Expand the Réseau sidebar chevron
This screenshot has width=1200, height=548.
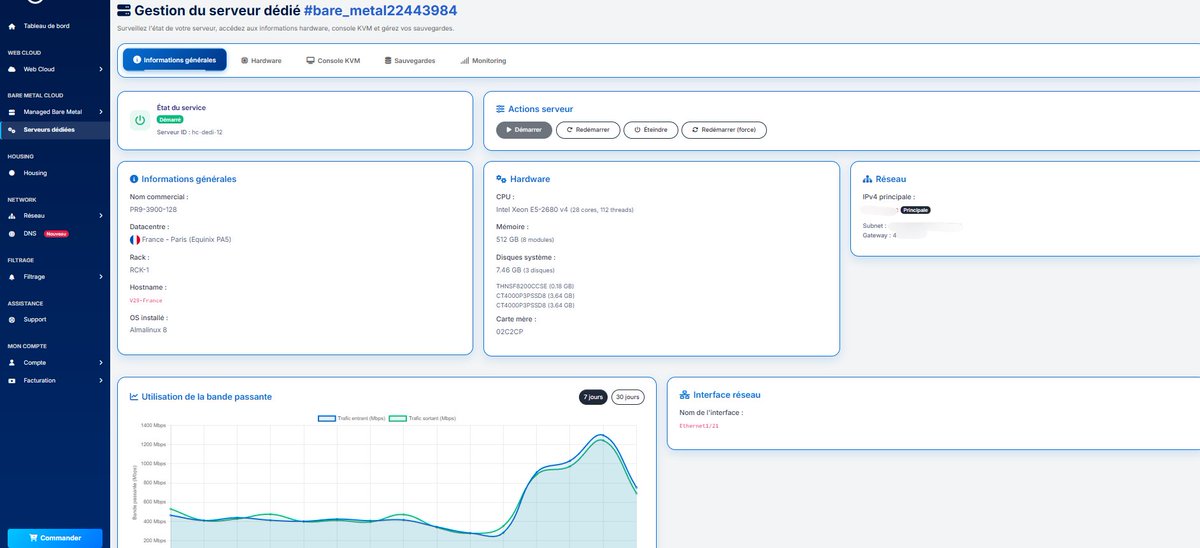point(101,216)
